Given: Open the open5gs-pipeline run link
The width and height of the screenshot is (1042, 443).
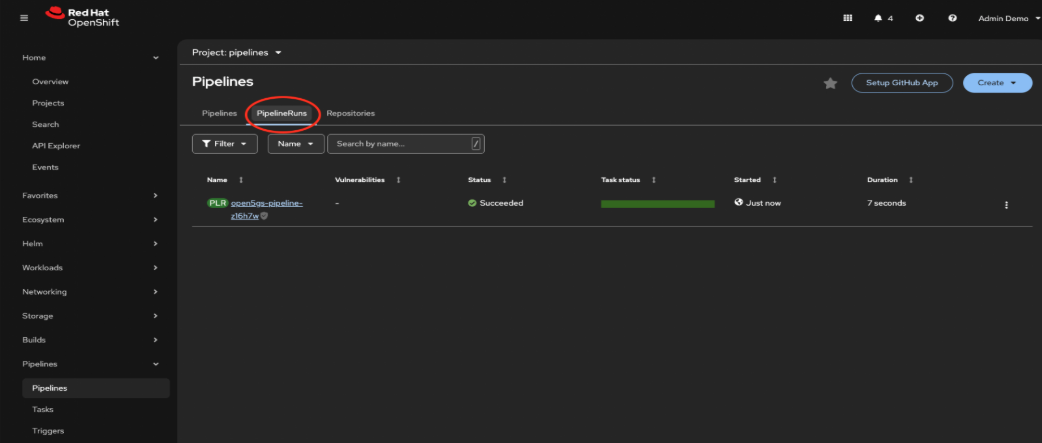Looking at the screenshot, I should [266, 203].
